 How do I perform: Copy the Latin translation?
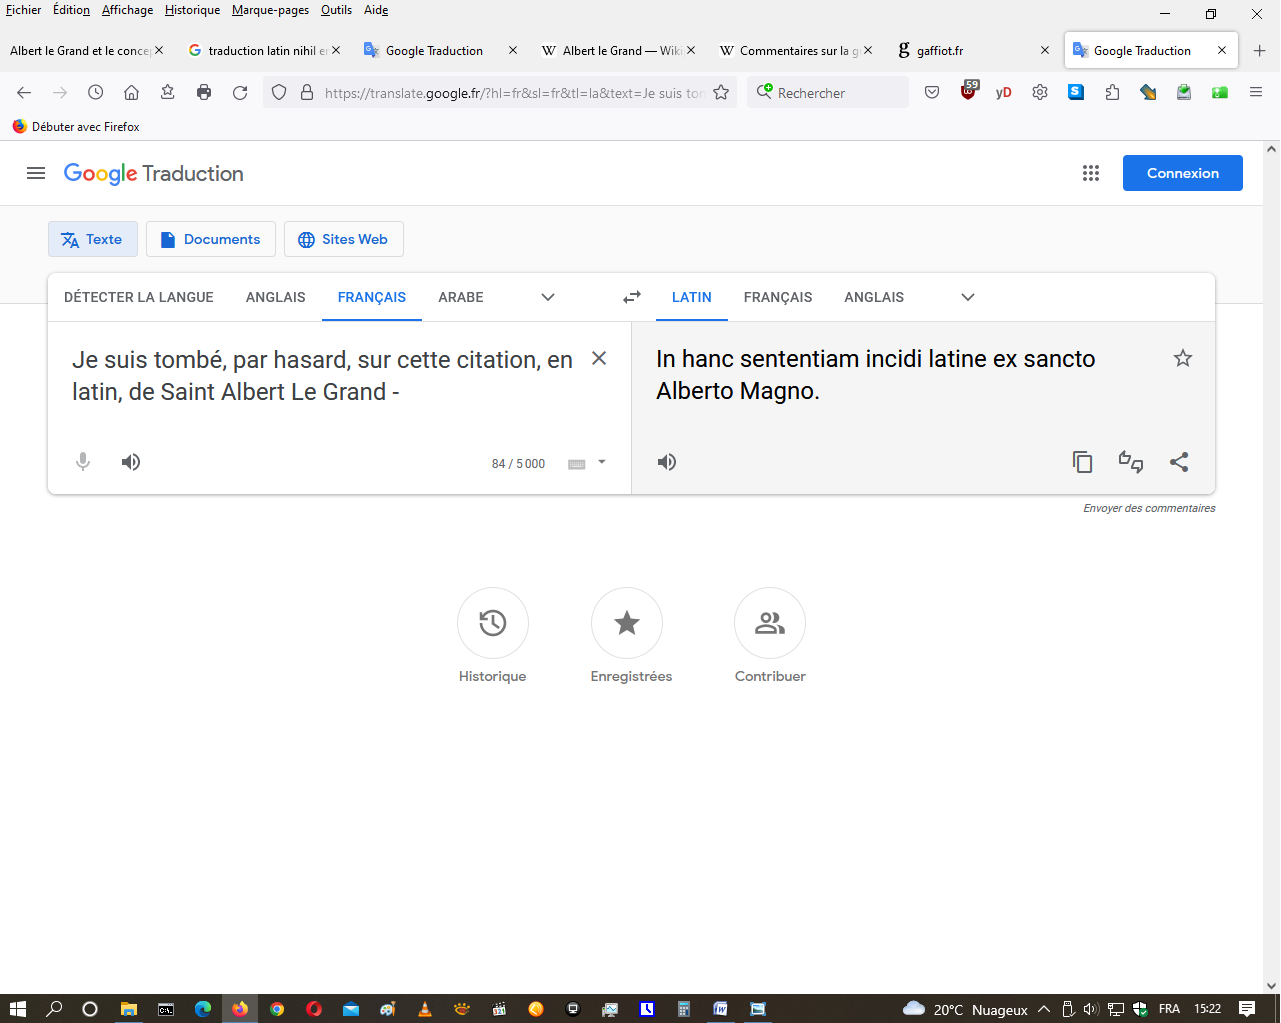point(1083,462)
